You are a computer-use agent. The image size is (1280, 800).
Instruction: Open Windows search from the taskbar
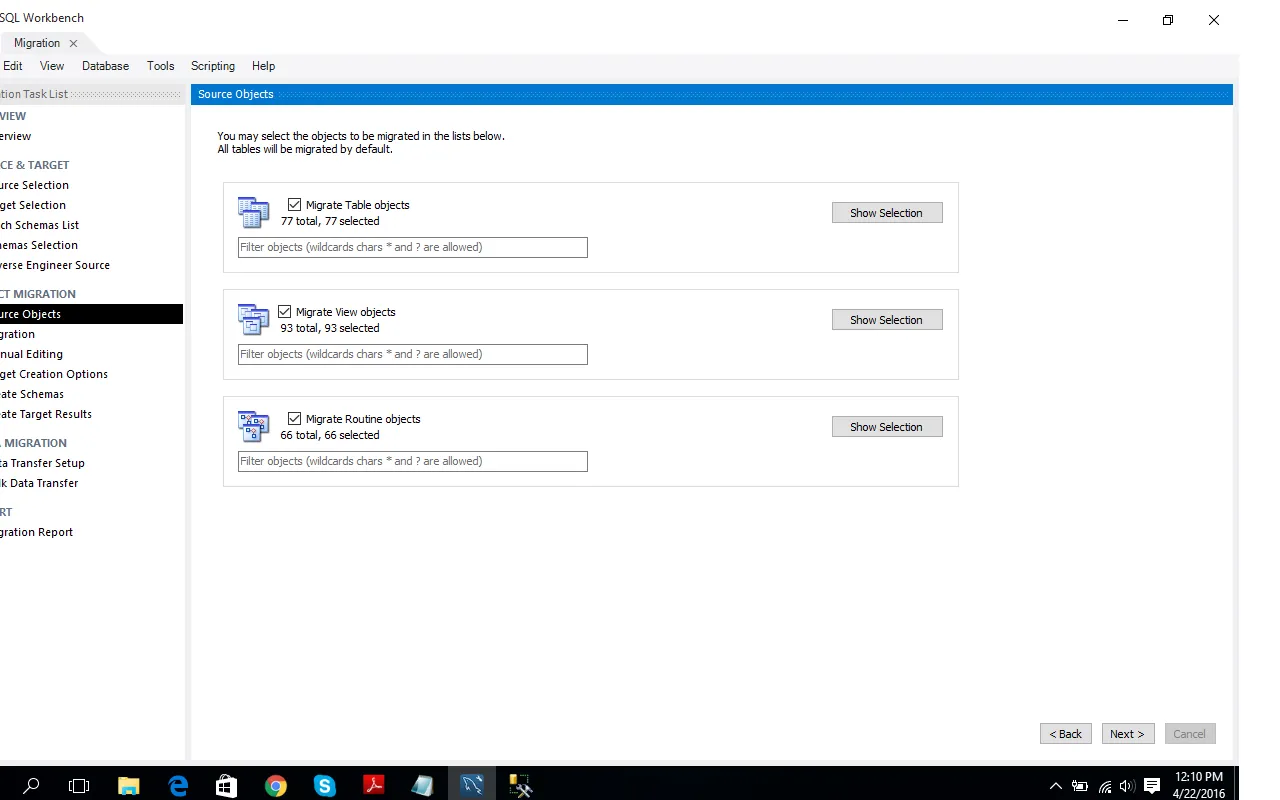pos(31,785)
